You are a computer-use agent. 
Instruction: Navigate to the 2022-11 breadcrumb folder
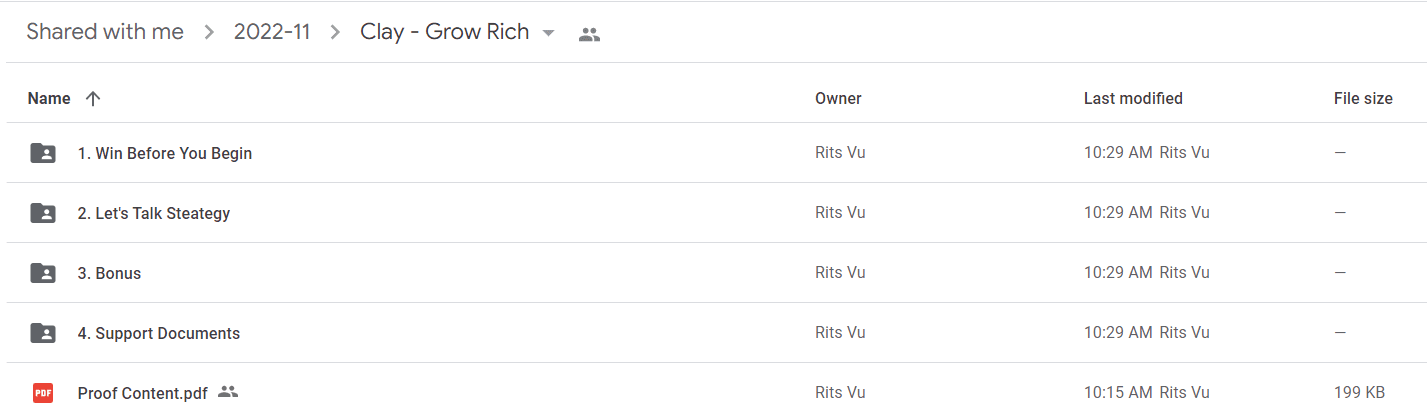point(272,32)
